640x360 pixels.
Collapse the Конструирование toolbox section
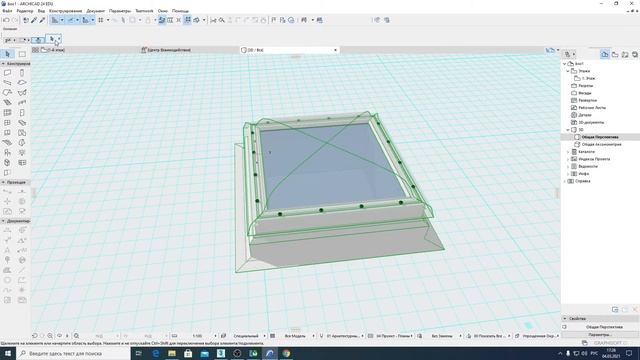pos(3,64)
